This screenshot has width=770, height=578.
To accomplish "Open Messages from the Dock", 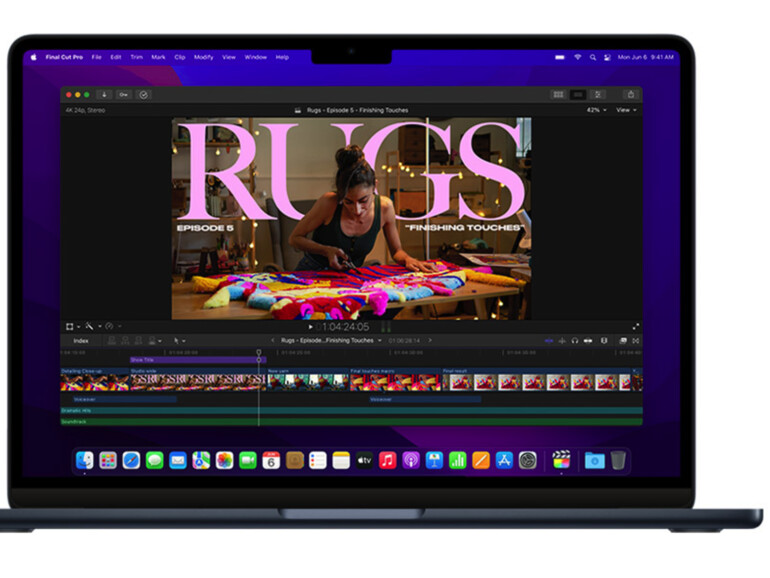I will pyautogui.click(x=155, y=461).
